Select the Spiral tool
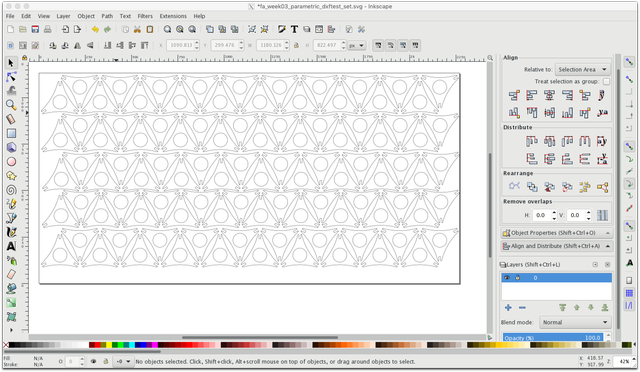 pos(11,190)
